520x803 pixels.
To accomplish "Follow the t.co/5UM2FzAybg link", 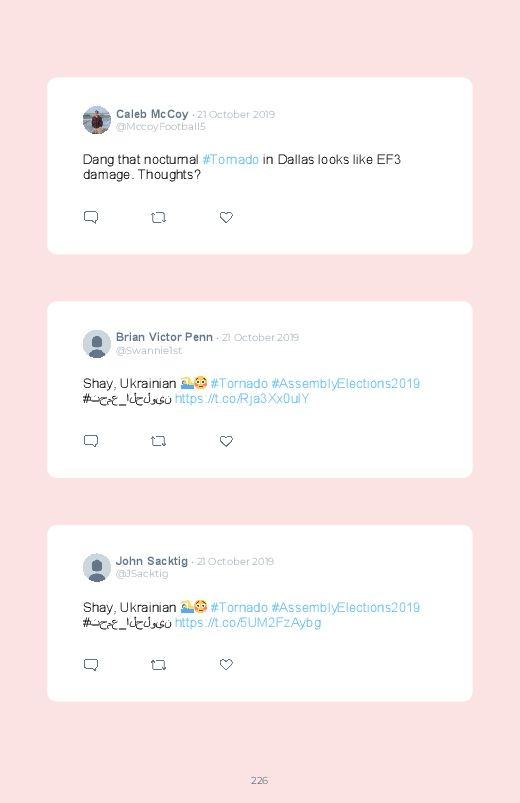I will click(x=248, y=623).
